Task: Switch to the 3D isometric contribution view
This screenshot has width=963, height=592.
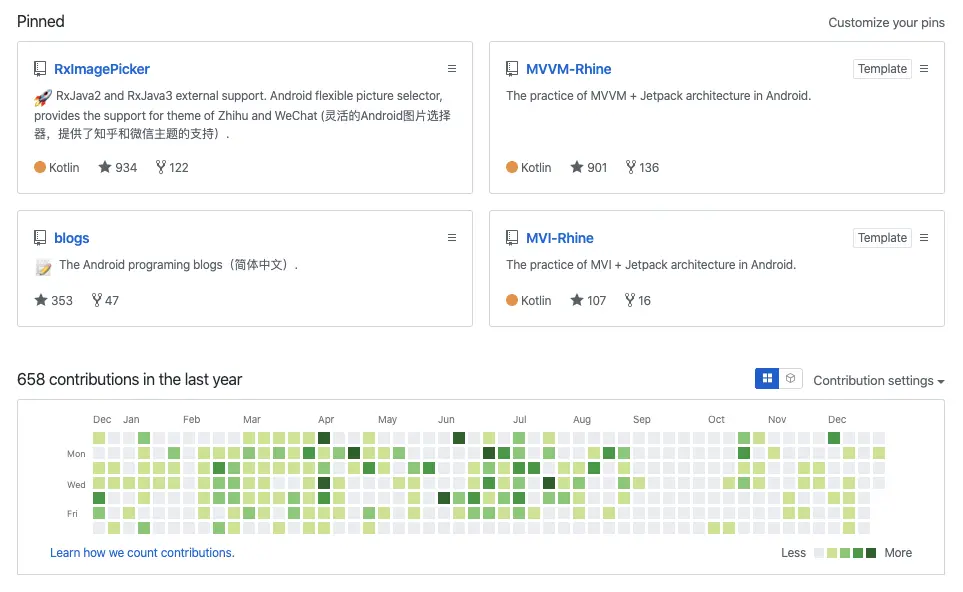Action: point(790,379)
